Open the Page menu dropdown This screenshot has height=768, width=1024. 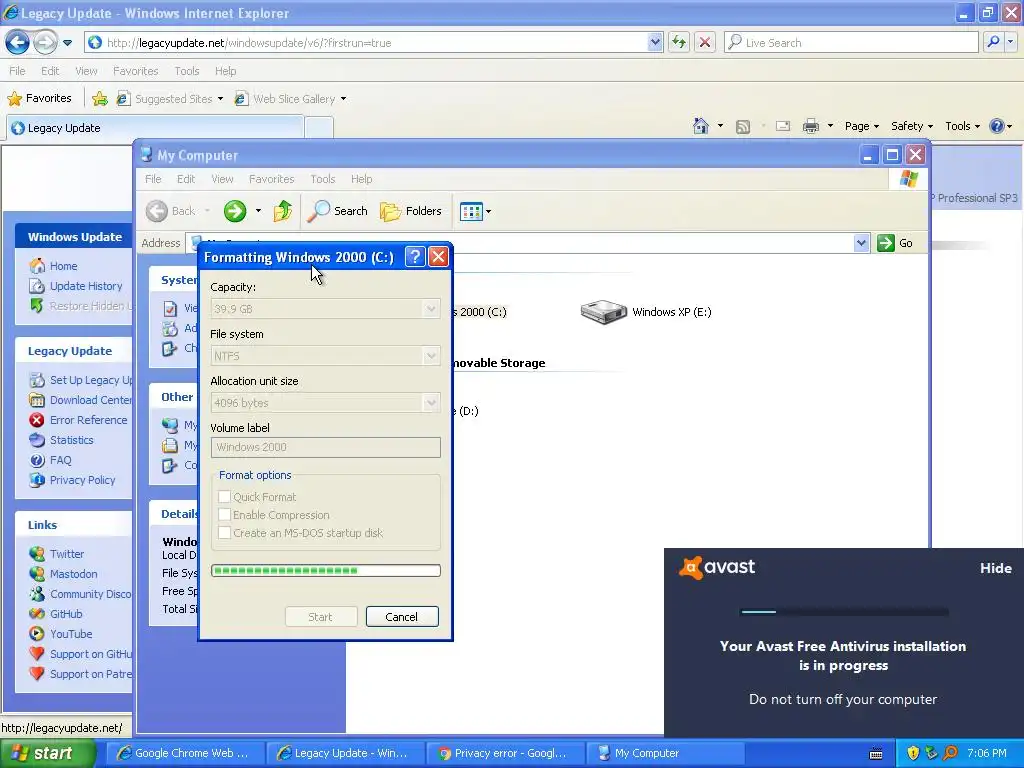861,126
